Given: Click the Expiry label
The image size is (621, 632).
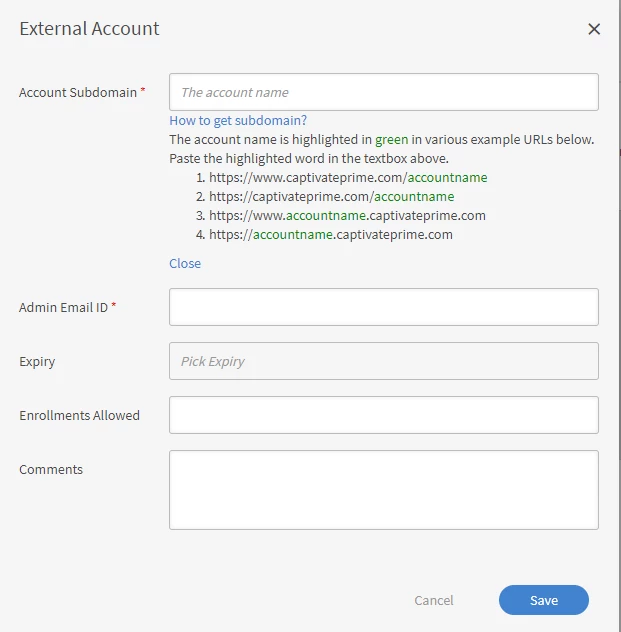Looking at the screenshot, I should pyautogui.click(x=37, y=361).
